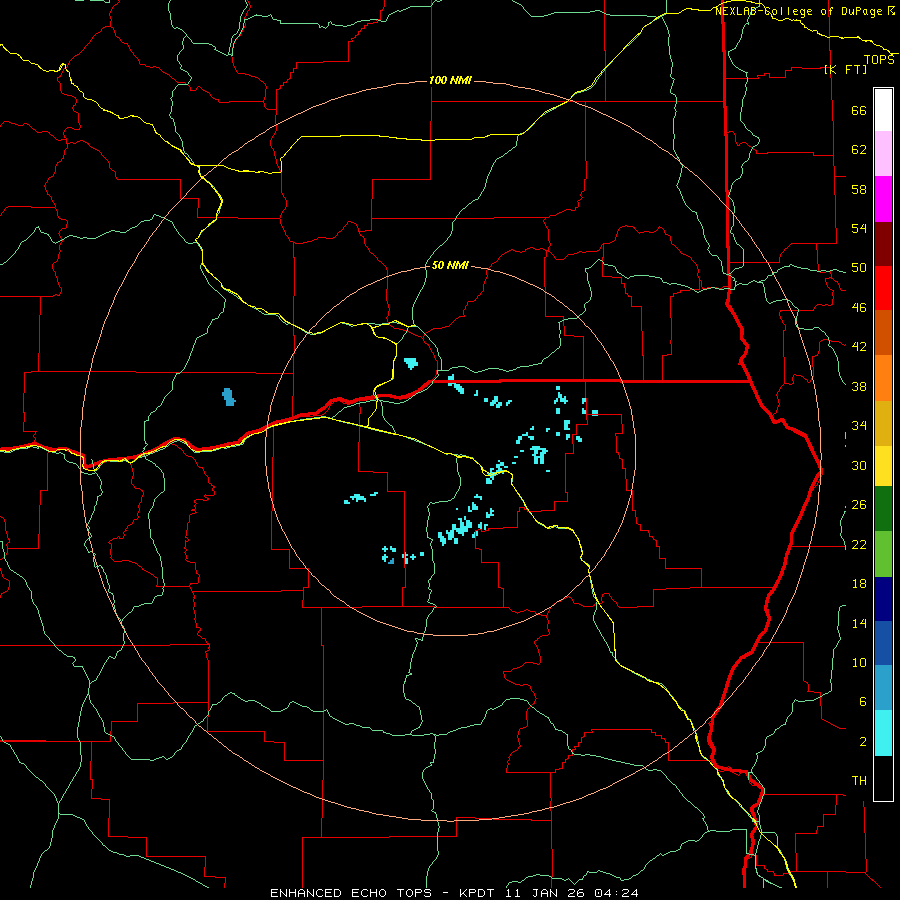The height and width of the screenshot is (900, 900).
Task: Click the cyan legend swatch near 2
Action: (883, 733)
